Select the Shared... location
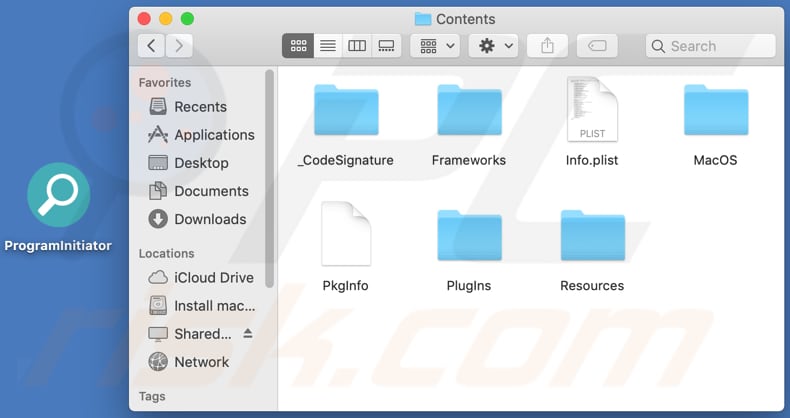Viewport: 790px width, 418px height. [x=190, y=334]
